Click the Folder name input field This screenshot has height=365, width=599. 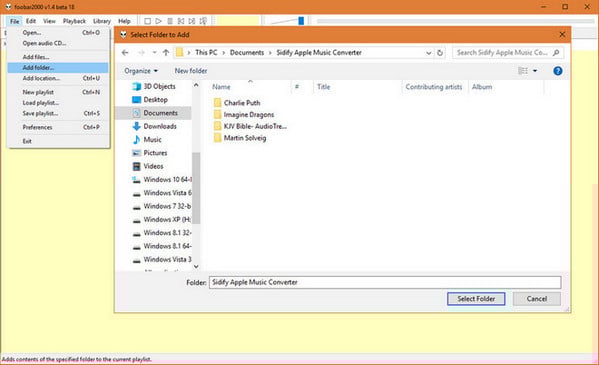point(385,282)
